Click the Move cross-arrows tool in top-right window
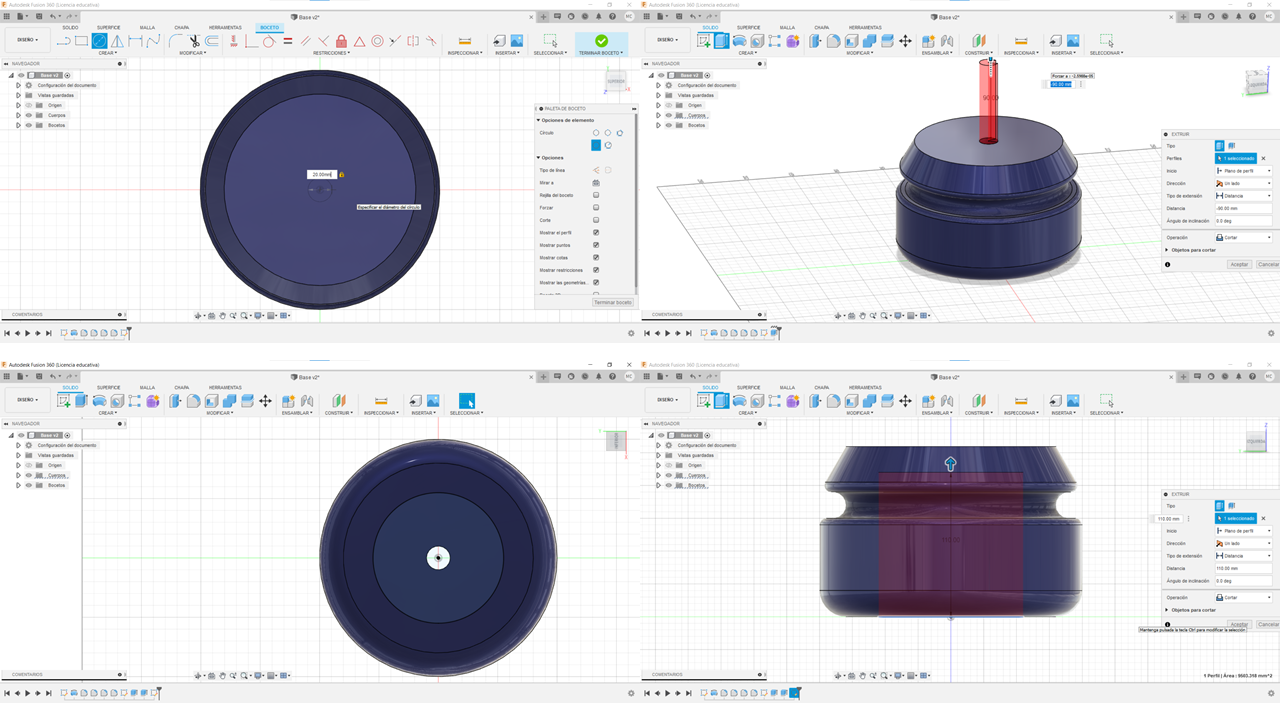The image size is (1280, 720). [905, 41]
